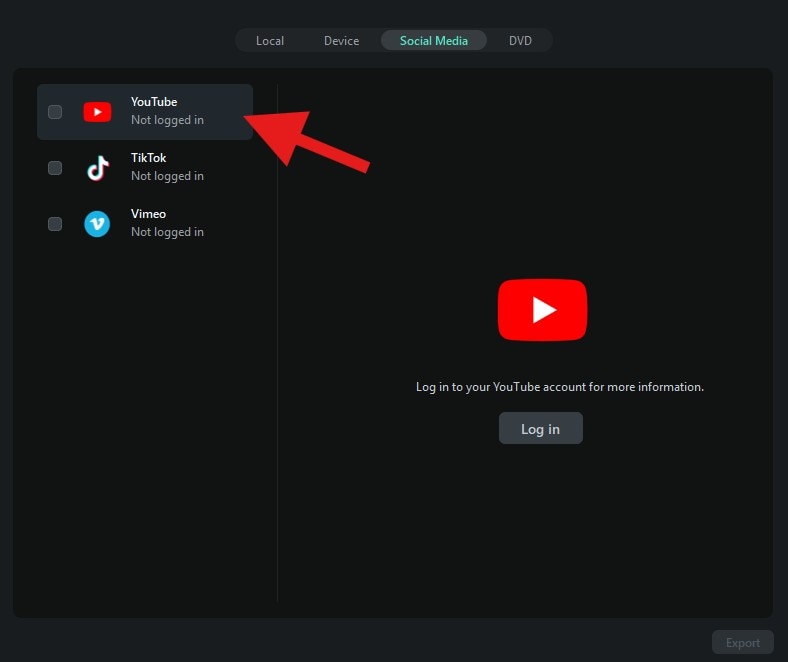Check the Vimeo checkbox

(x=55, y=224)
